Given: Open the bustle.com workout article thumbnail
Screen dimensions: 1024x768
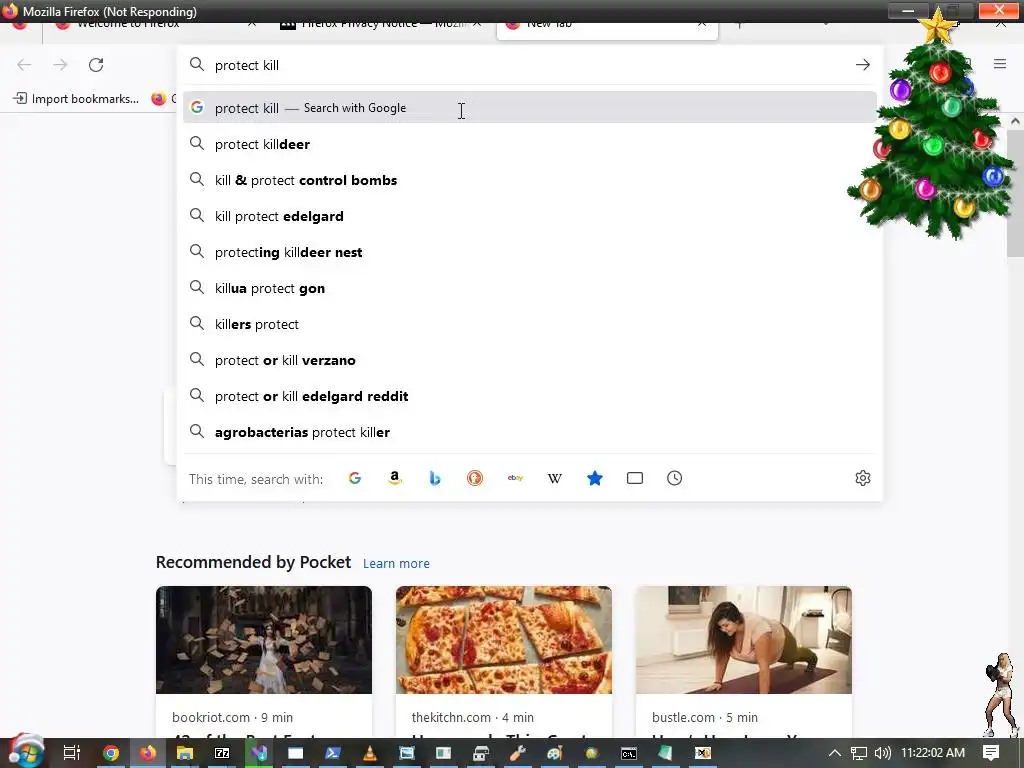Looking at the screenshot, I should [744, 639].
